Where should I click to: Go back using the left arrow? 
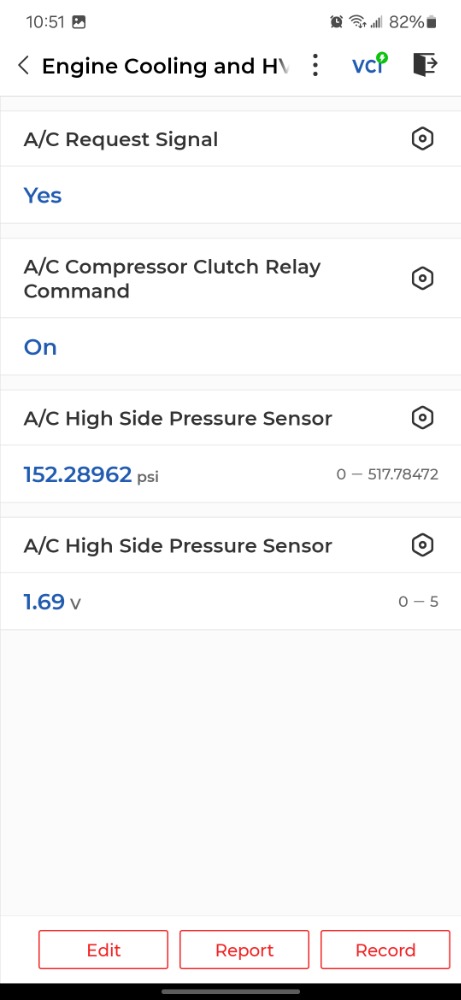pos(24,65)
